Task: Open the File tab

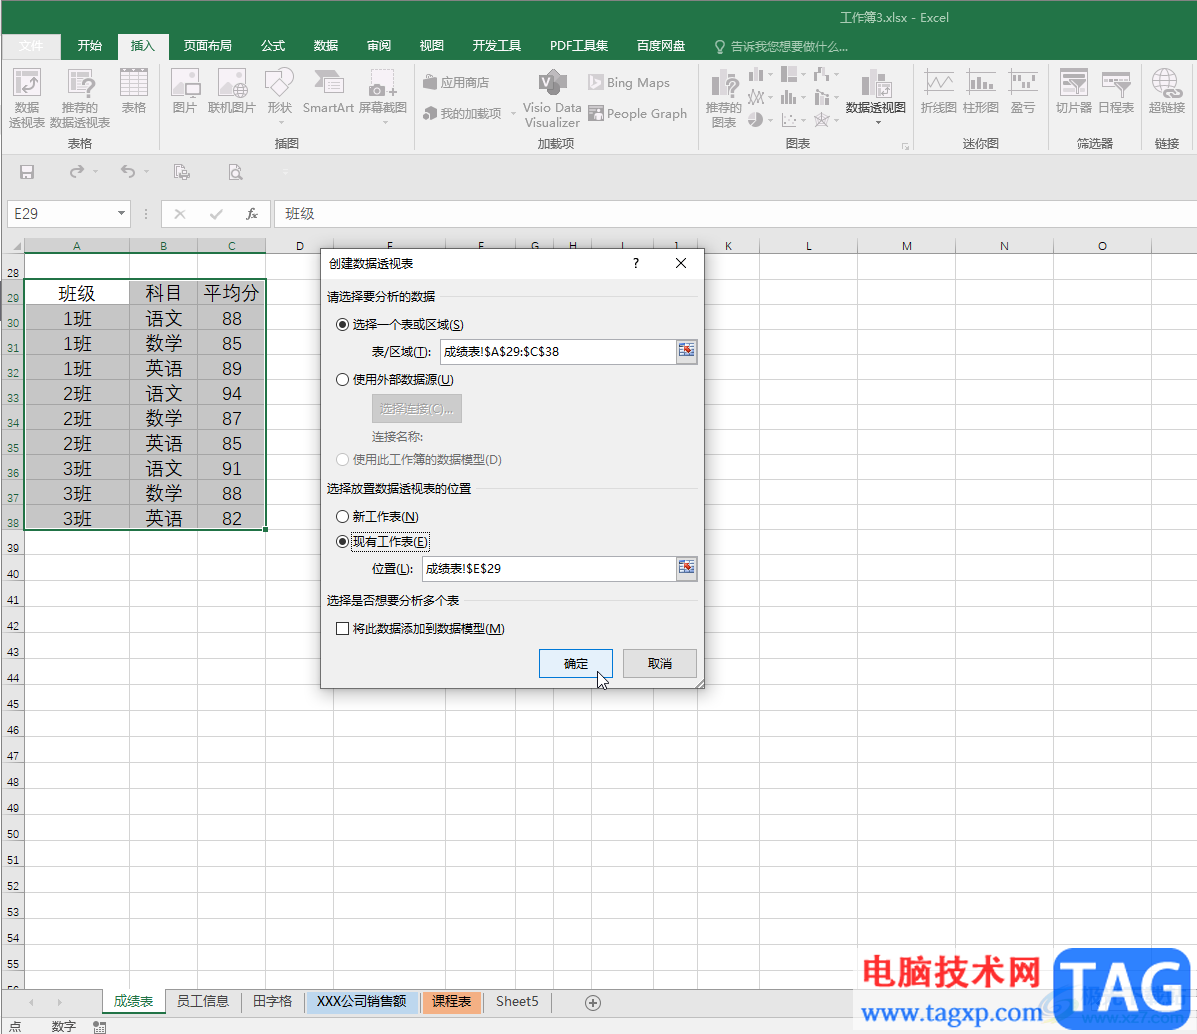Action: (x=31, y=46)
